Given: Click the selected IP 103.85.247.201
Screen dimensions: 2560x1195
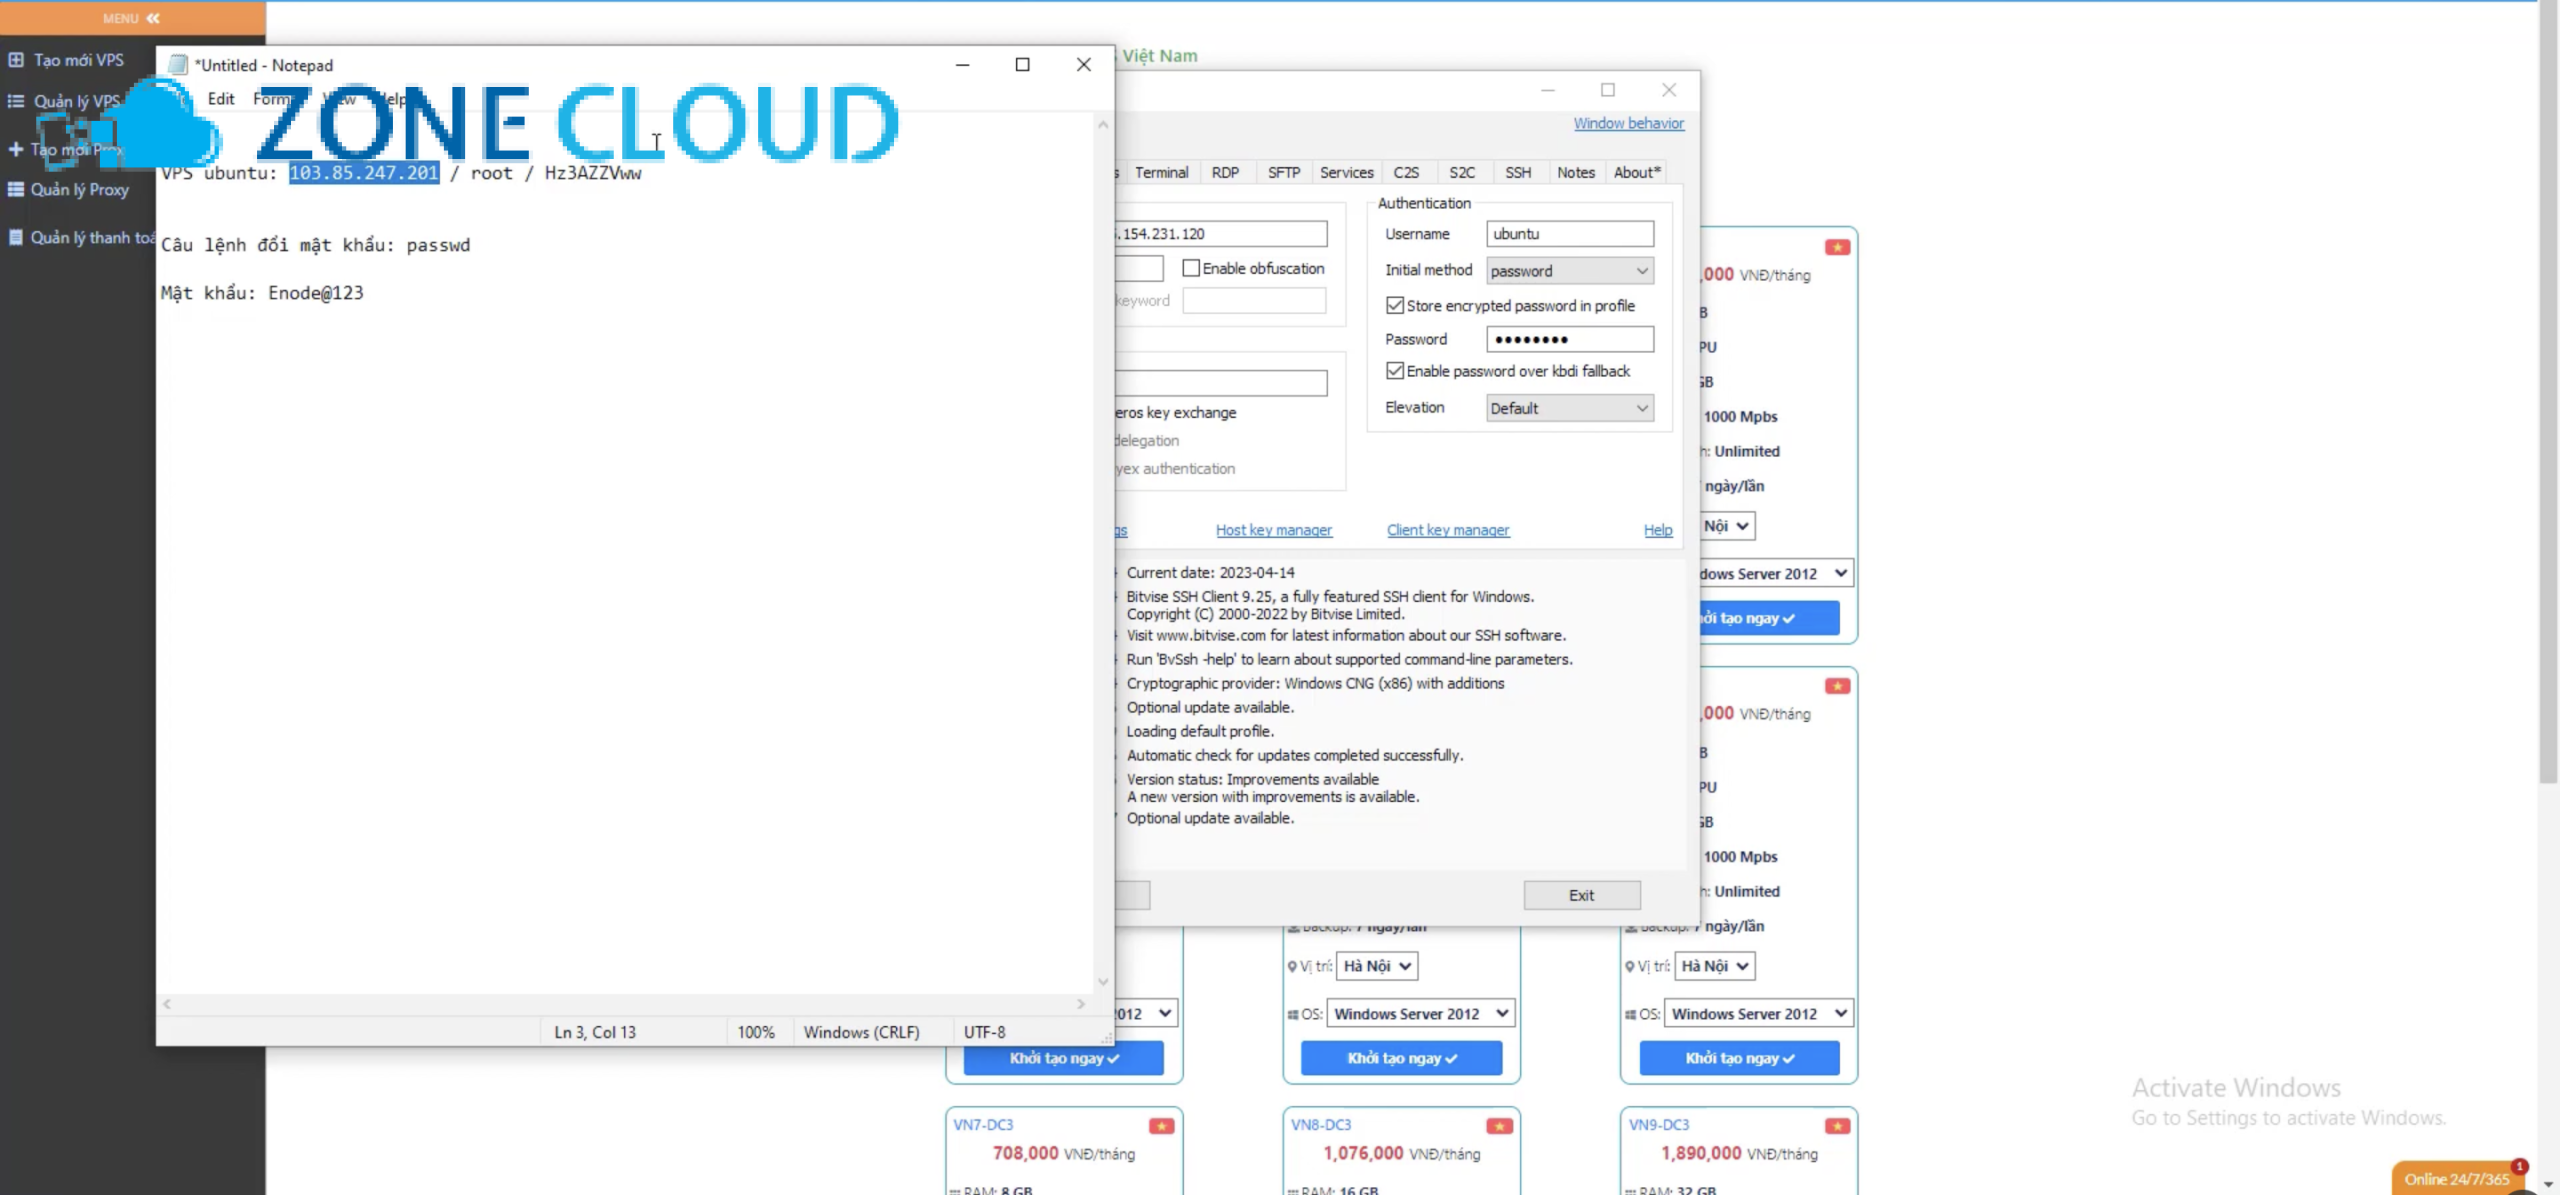Looking at the screenshot, I should 364,173.
